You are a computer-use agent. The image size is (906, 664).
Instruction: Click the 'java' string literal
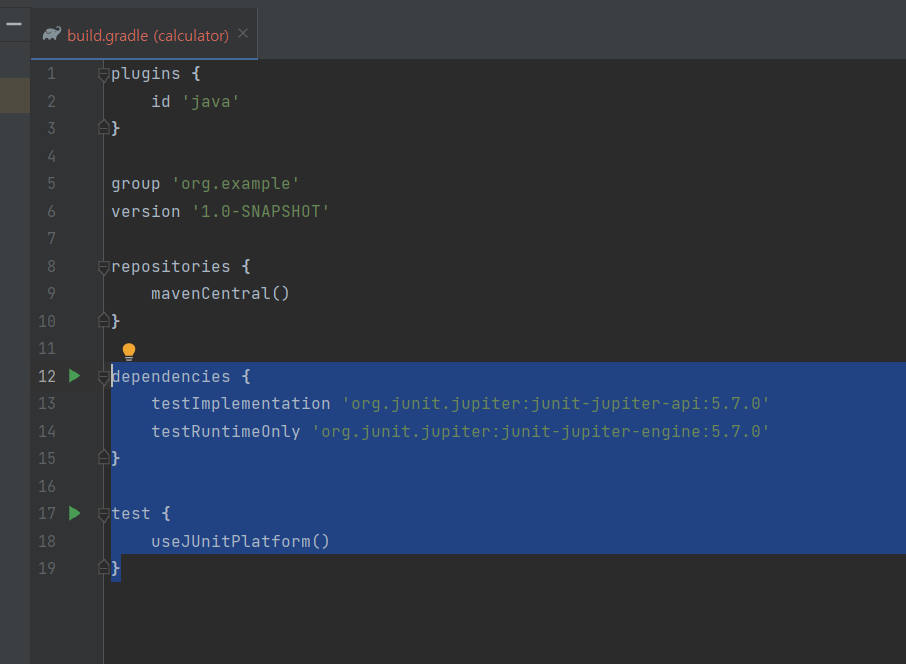[210, 102]
